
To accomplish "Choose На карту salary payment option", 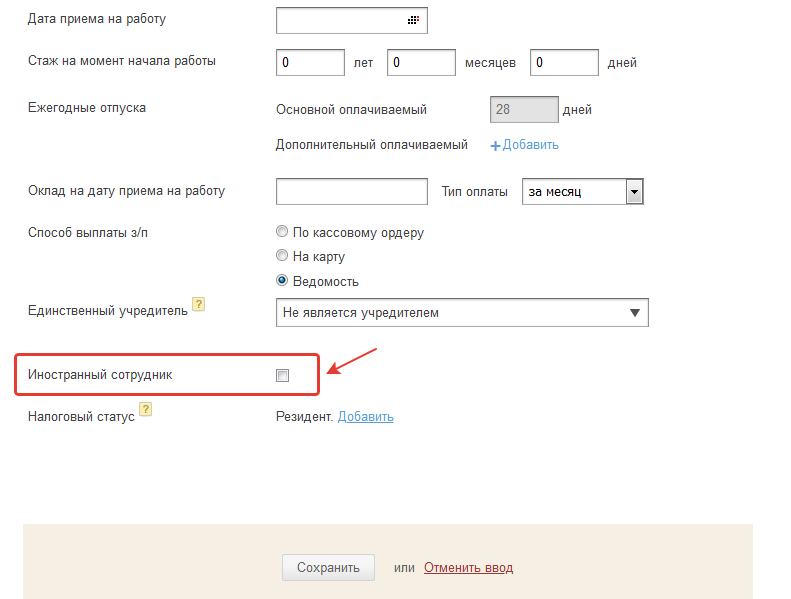I will pyautogui.click(x=282, y=256).
